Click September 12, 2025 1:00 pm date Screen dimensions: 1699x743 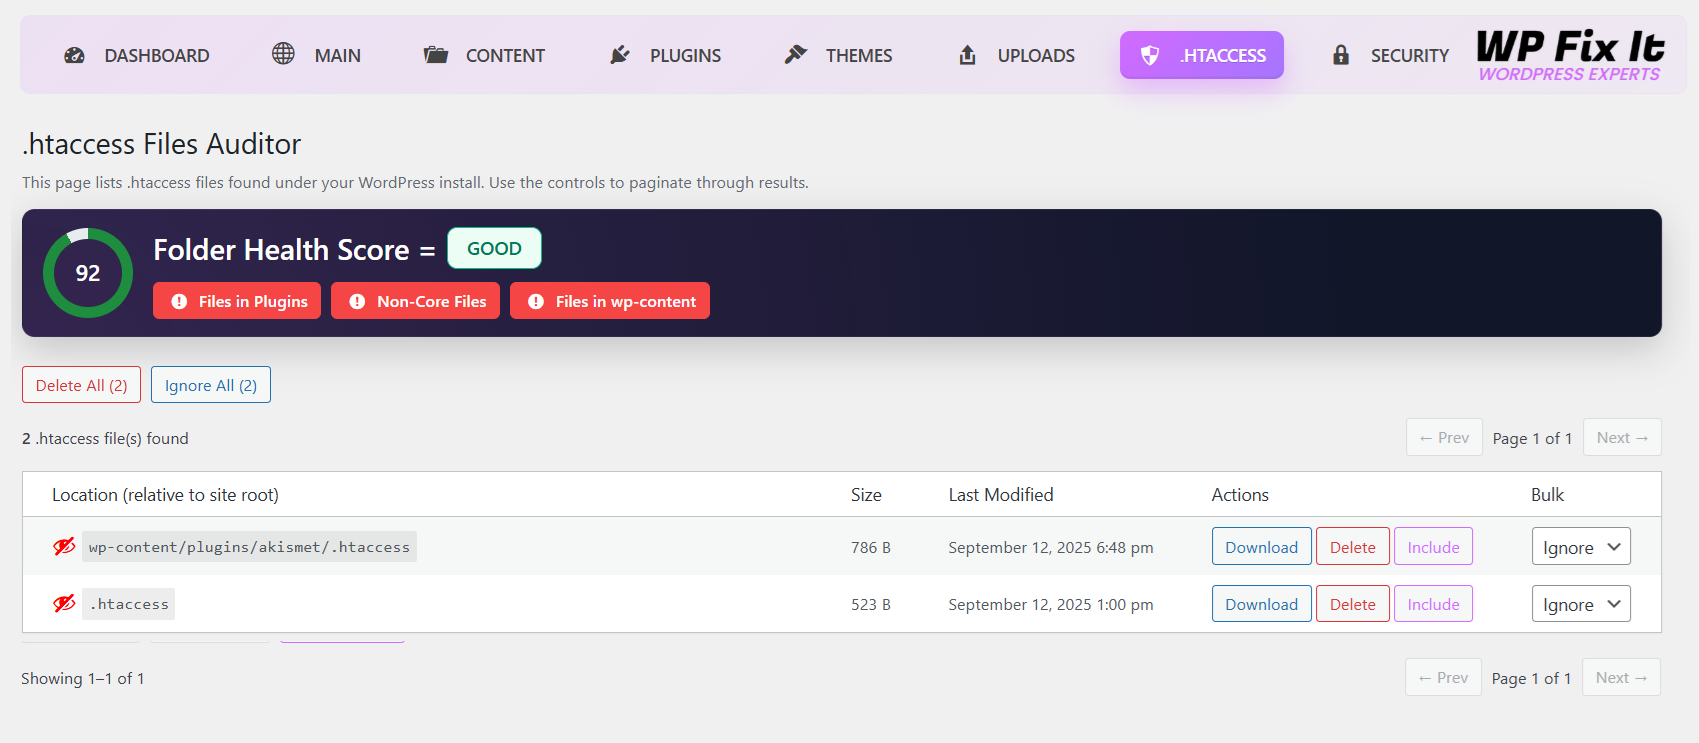pyautogui.click(x=1051, y=605)
